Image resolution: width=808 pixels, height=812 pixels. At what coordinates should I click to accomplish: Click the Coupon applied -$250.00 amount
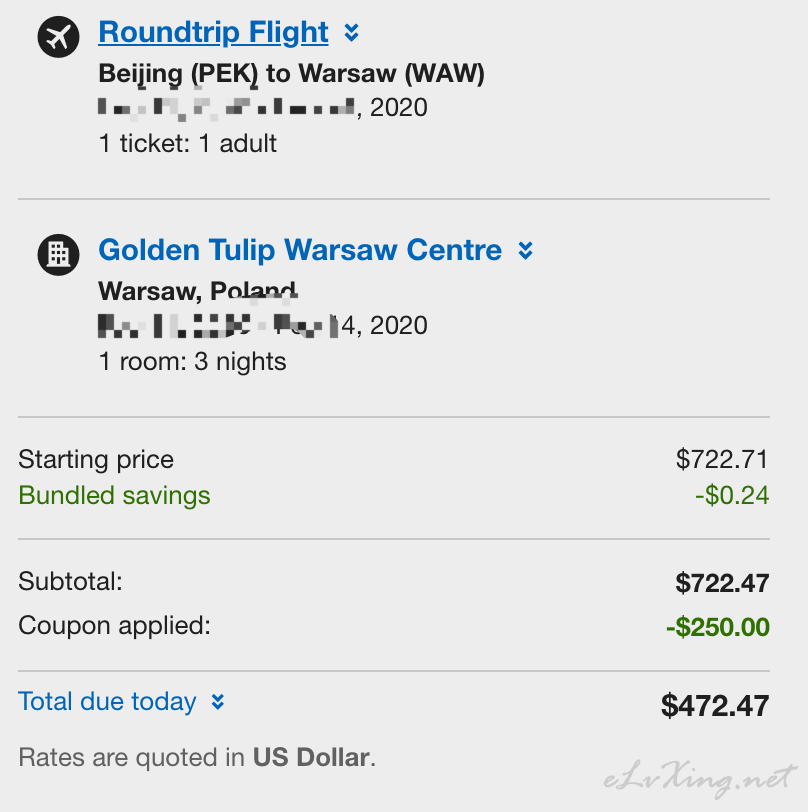[x=718, y=627]
